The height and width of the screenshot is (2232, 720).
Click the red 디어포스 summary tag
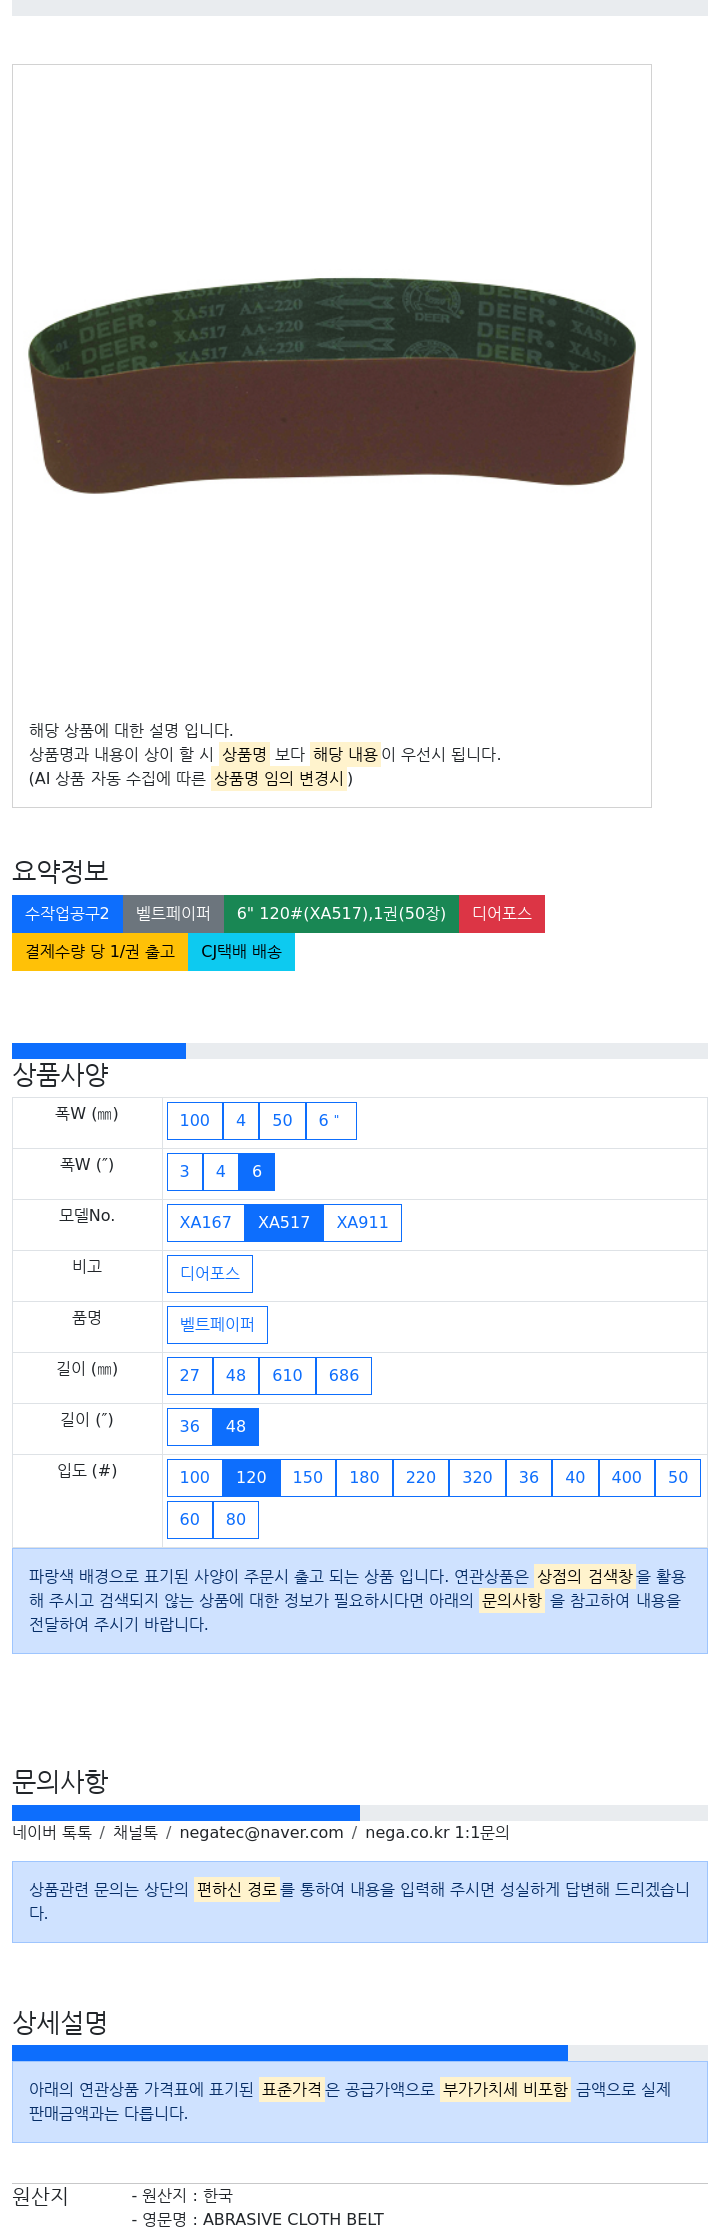coord(502,914)
